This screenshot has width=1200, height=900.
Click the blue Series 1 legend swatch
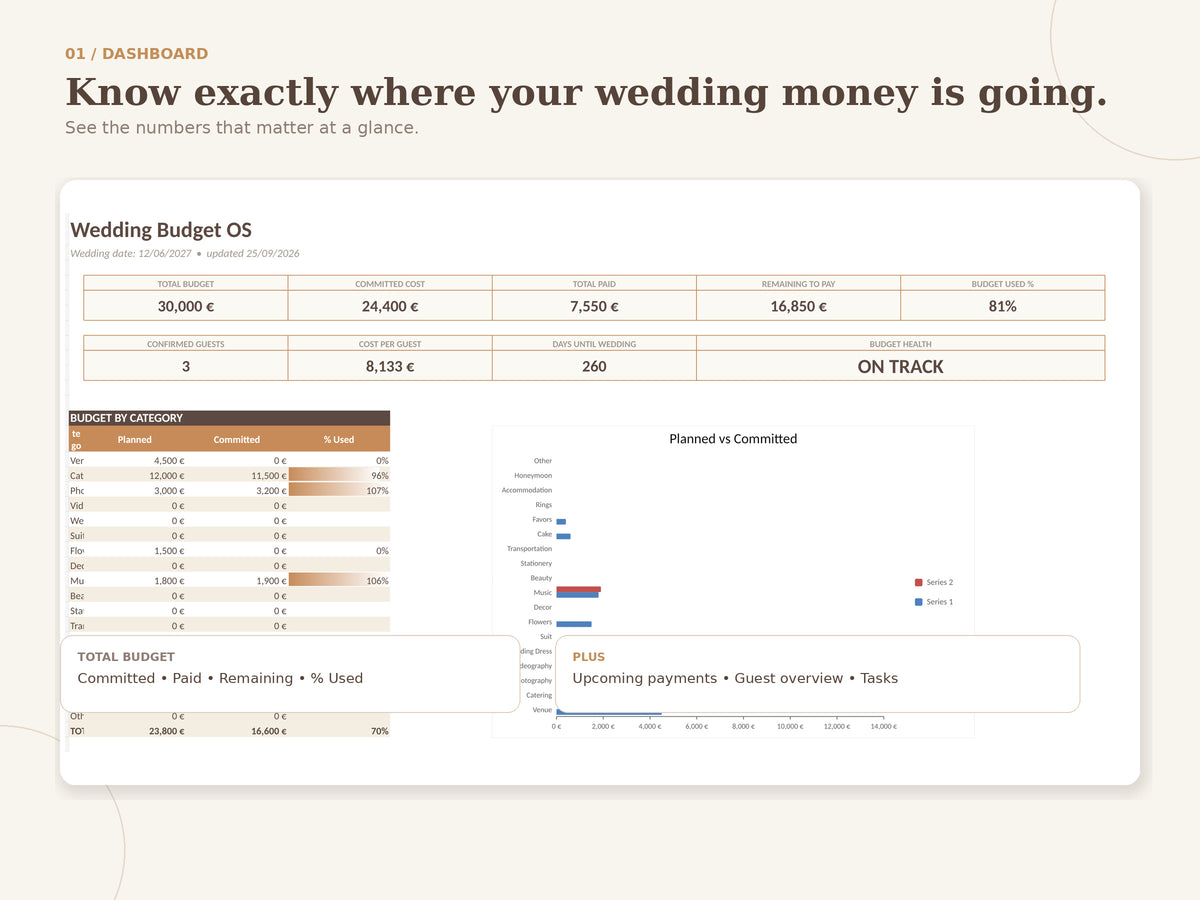(918, 602)
